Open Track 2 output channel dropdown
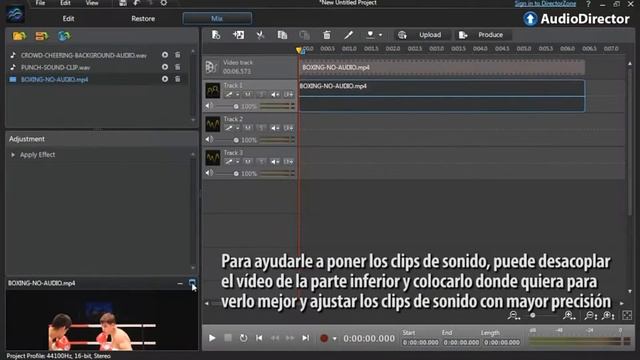 pyautogui.click(x=288, y=128)
